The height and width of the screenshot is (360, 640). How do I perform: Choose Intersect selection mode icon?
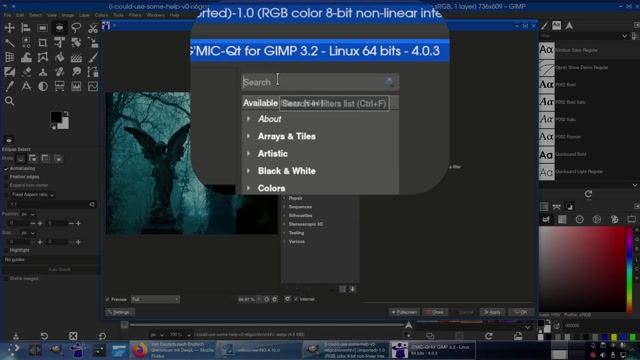tap(58, 159)
